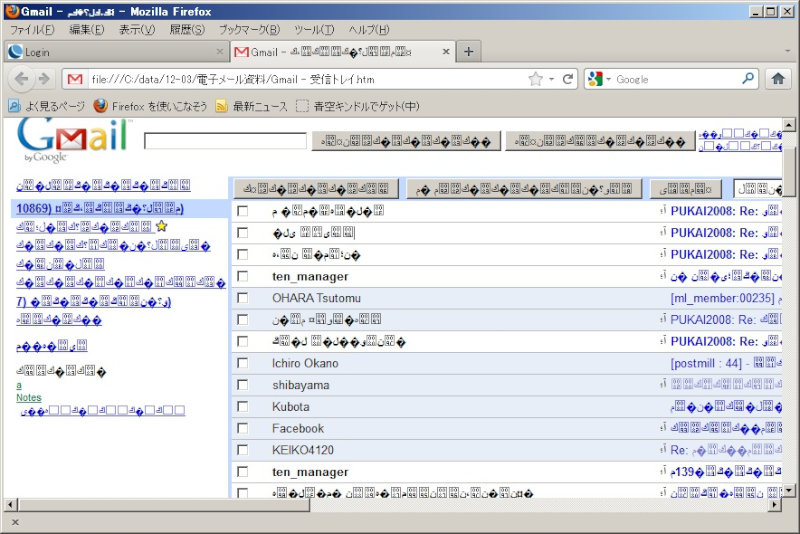Viewport: 800px width, 534px height.
Task: Click the horizontal scrollbar right arrow
Action: 776,505
